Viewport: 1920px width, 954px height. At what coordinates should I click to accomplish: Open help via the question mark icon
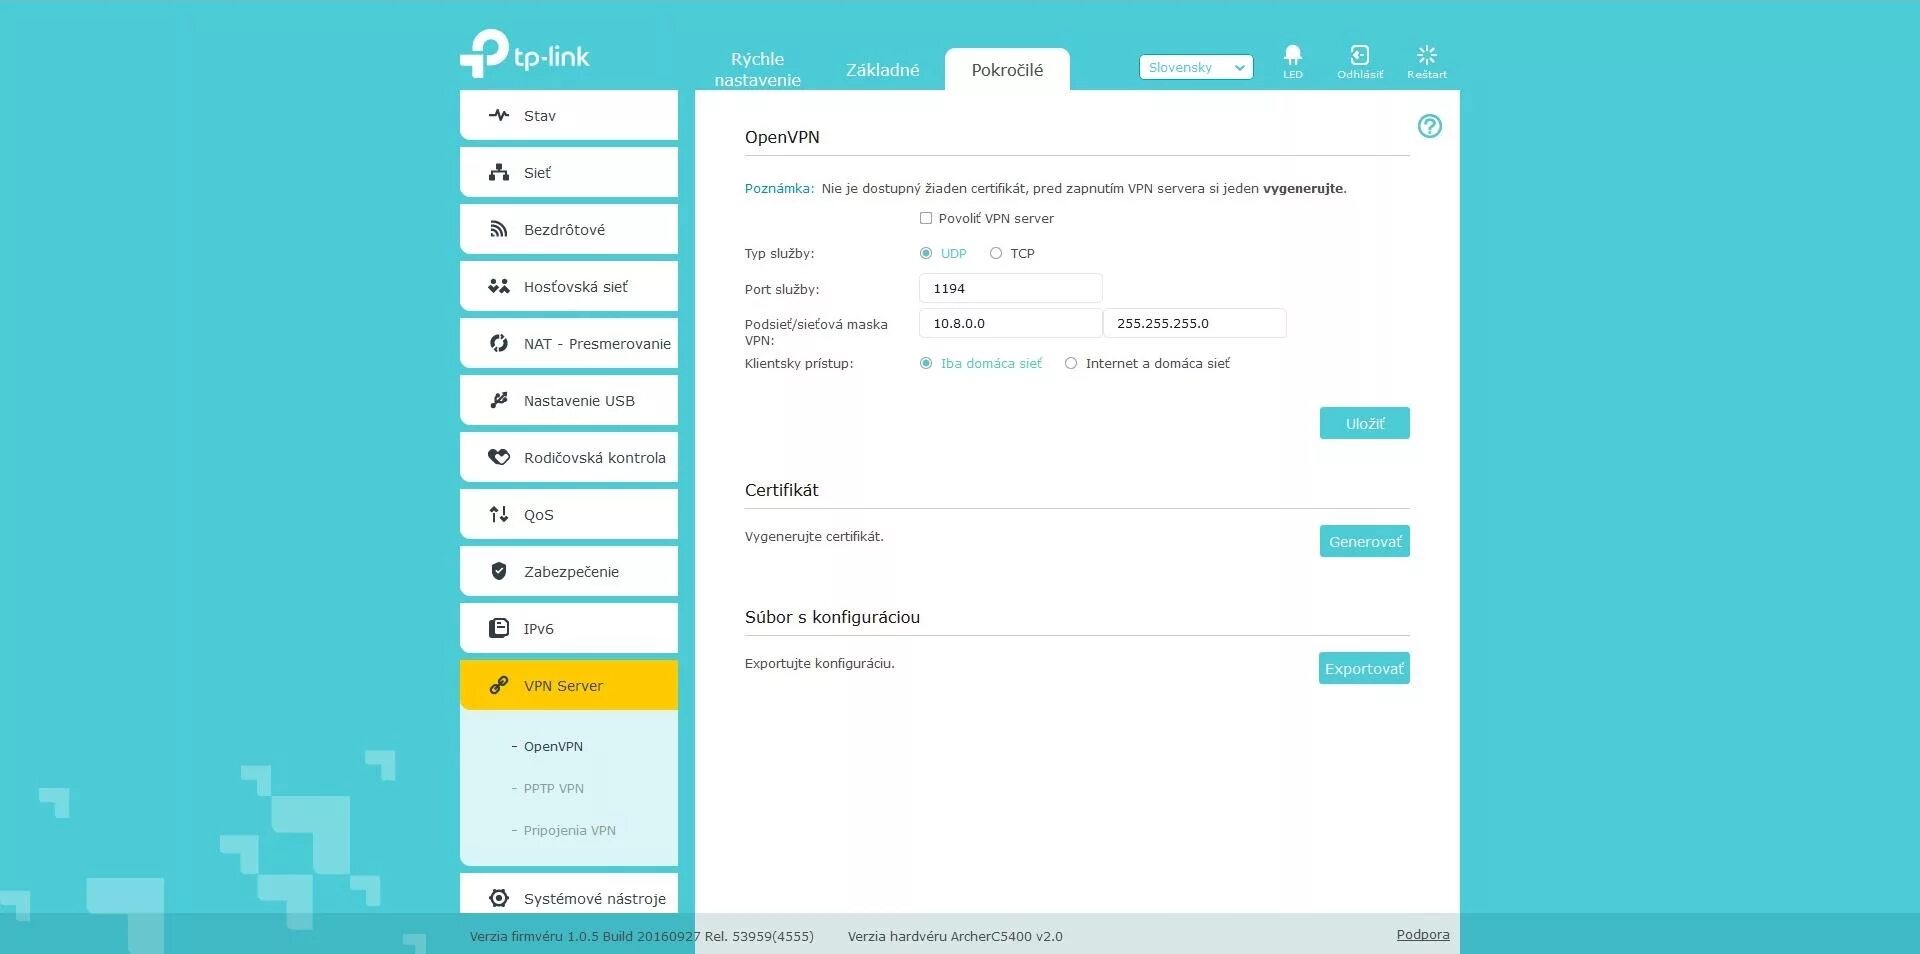(1430, 126)
